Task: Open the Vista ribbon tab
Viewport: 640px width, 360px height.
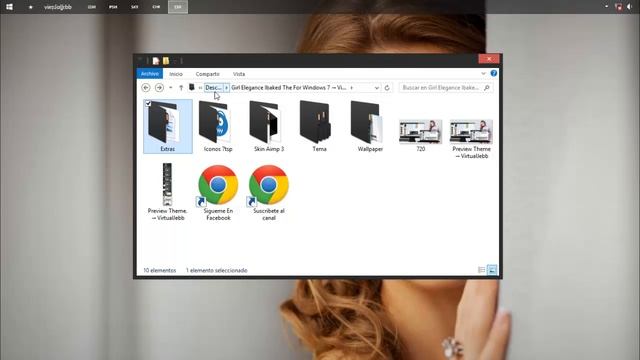Action: (x=239, y=74)
